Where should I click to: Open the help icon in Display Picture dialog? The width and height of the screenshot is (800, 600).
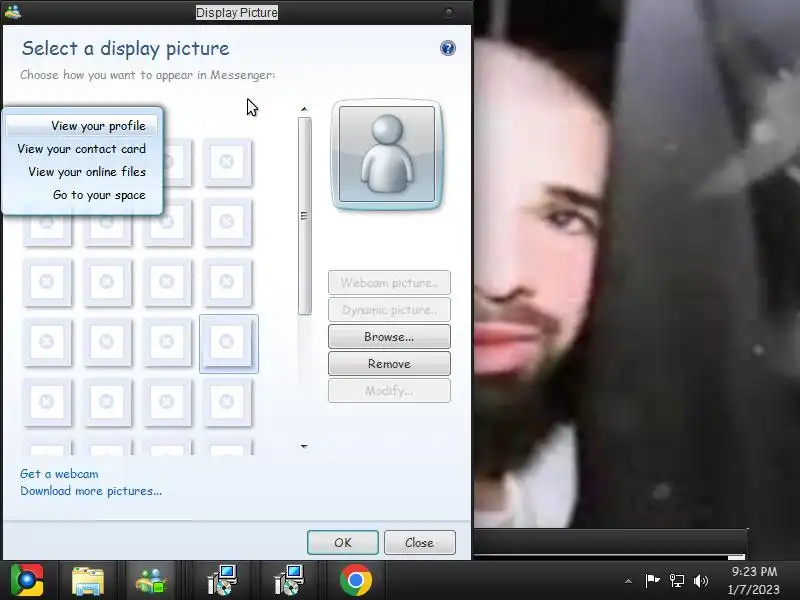(447, 48)
